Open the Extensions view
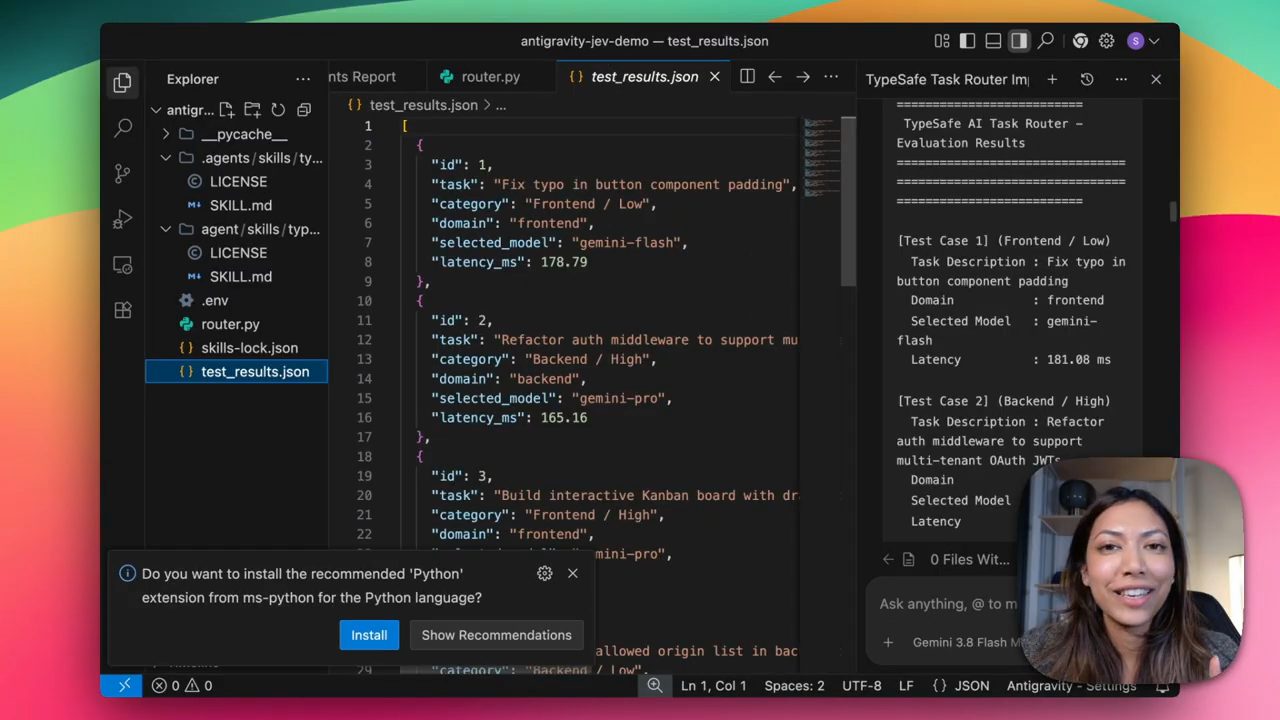The image size is (1280, 720). 123,310
